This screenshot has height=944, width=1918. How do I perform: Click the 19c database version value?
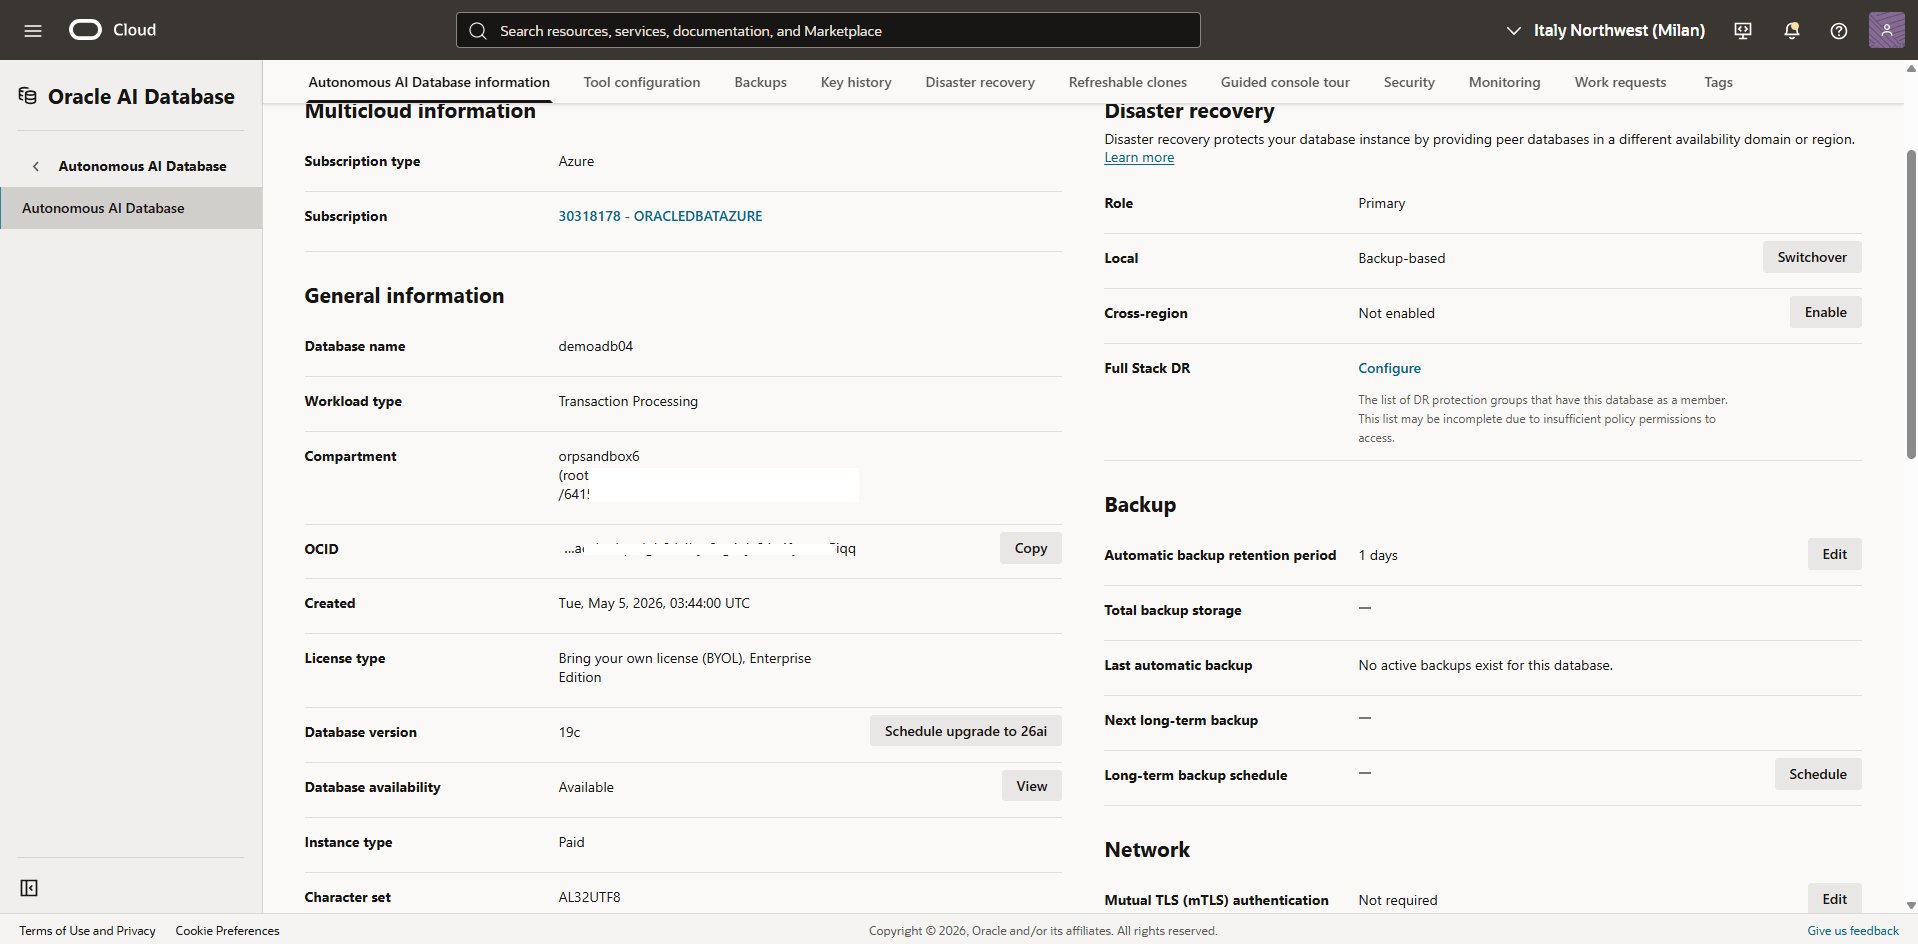click(569, 732)
